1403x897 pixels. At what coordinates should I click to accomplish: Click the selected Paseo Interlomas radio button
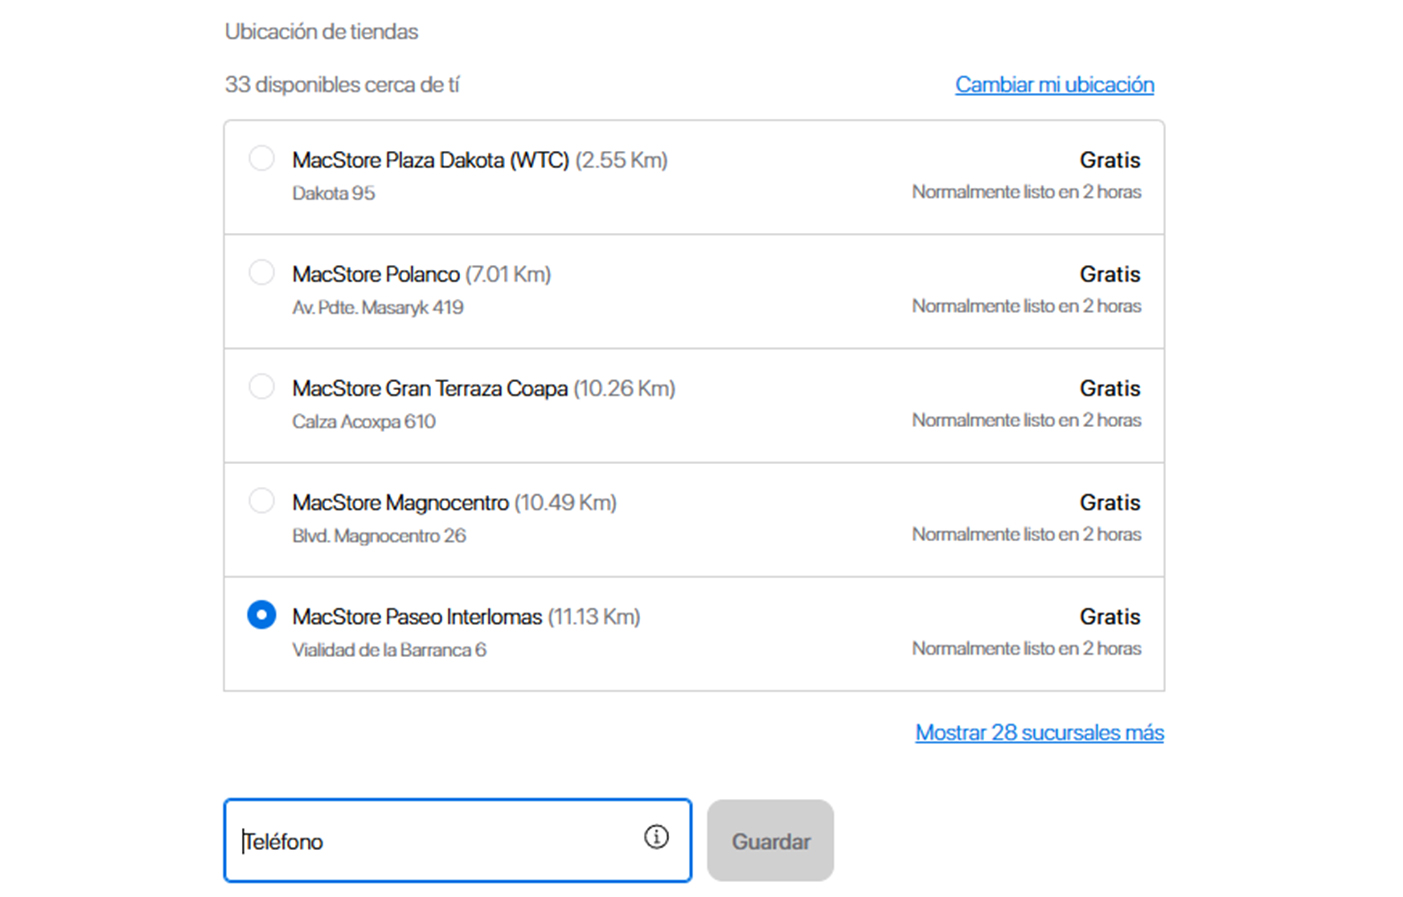[x=261, y=614]
